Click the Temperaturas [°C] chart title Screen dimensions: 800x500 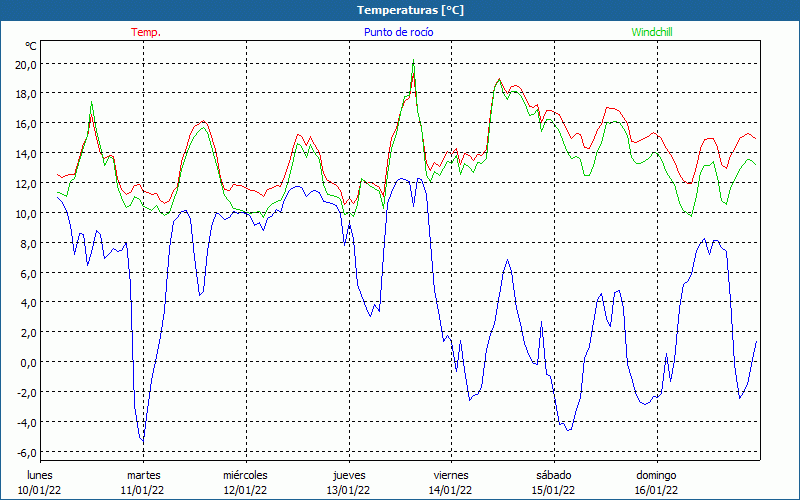(410, 10)
